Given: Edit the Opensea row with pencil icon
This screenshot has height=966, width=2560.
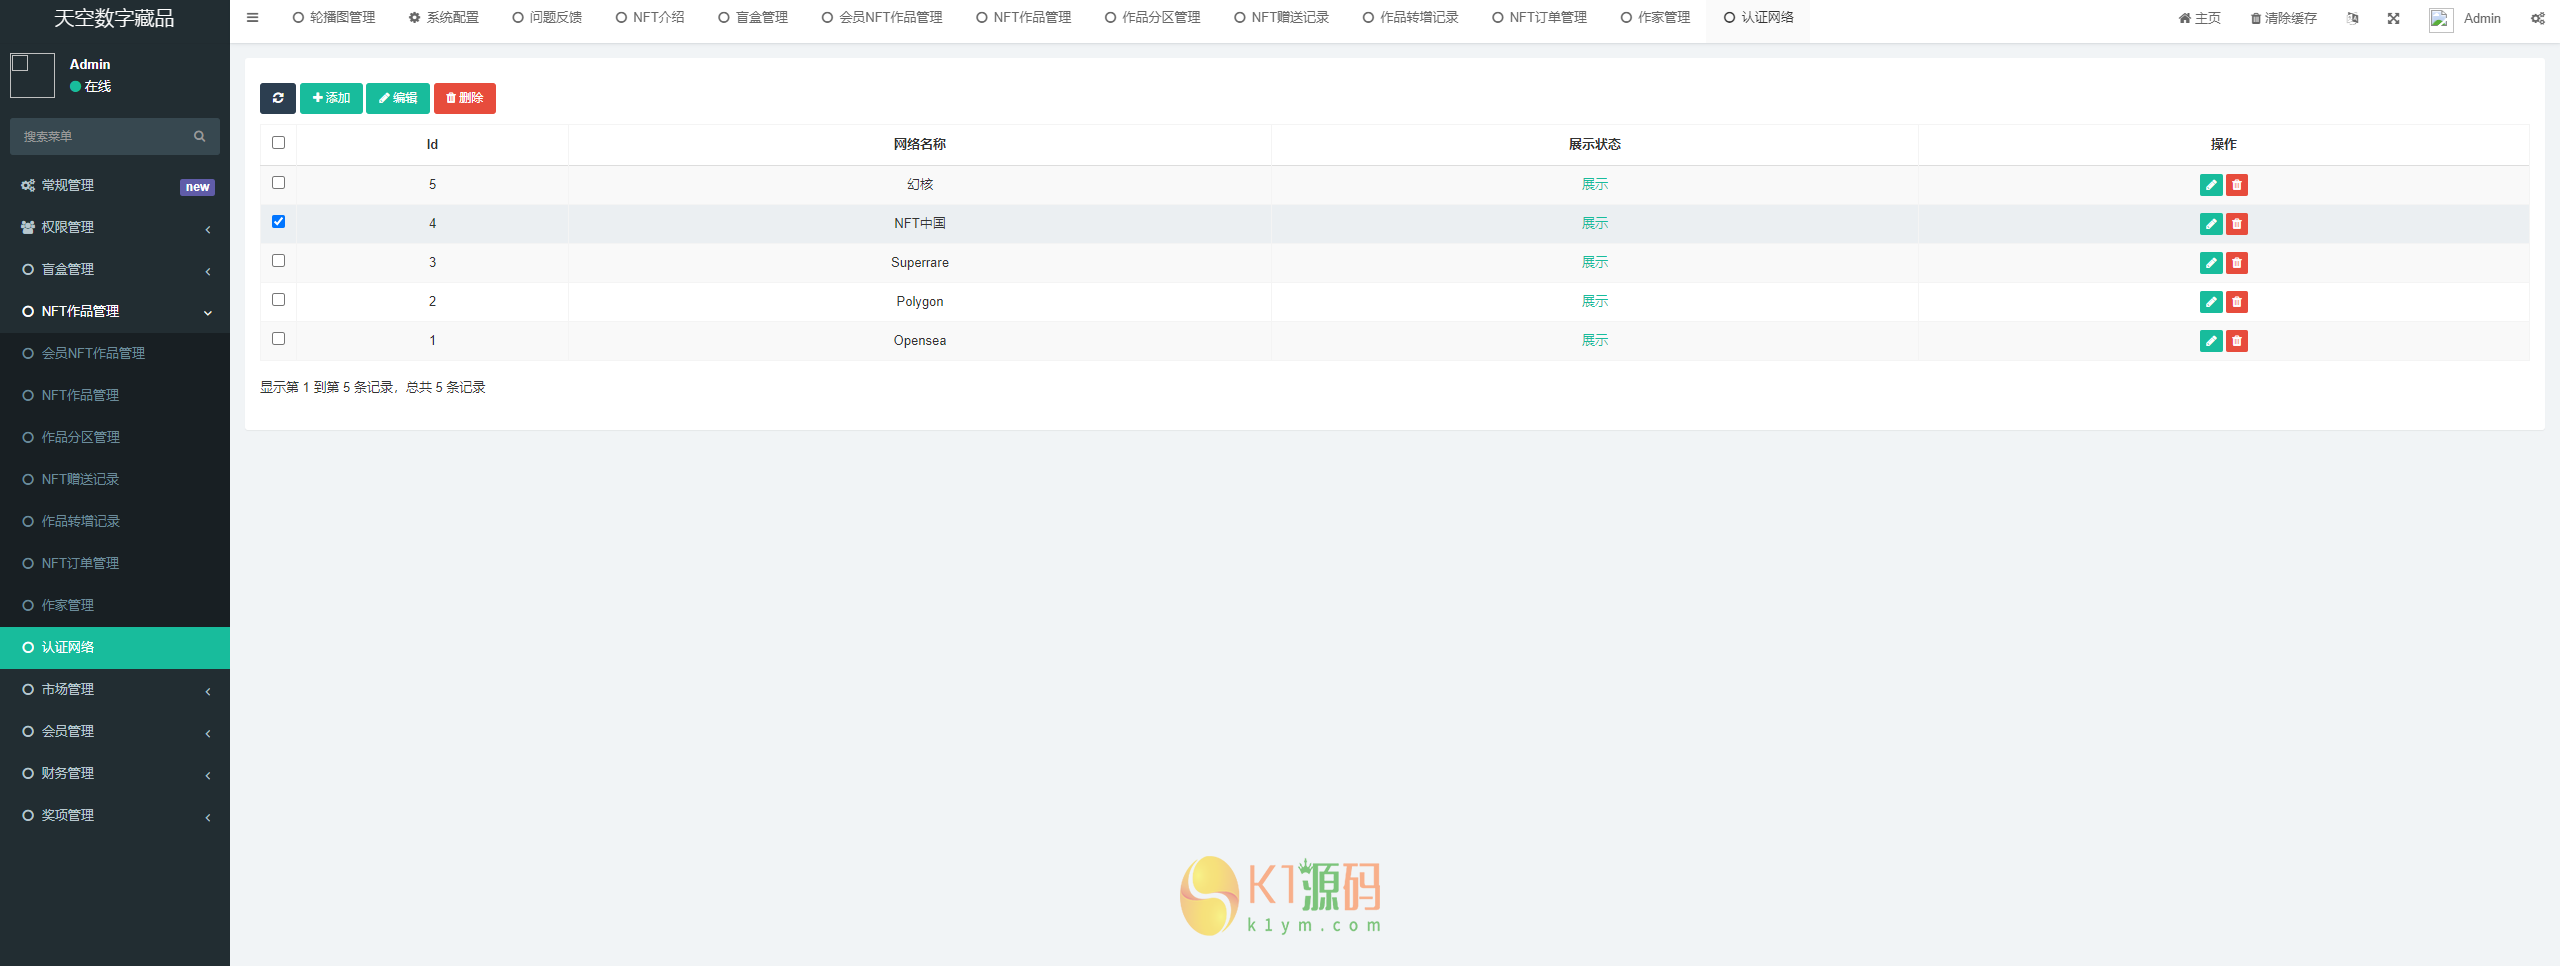Looking at the screenshot, I should (x=2211, y=341).
